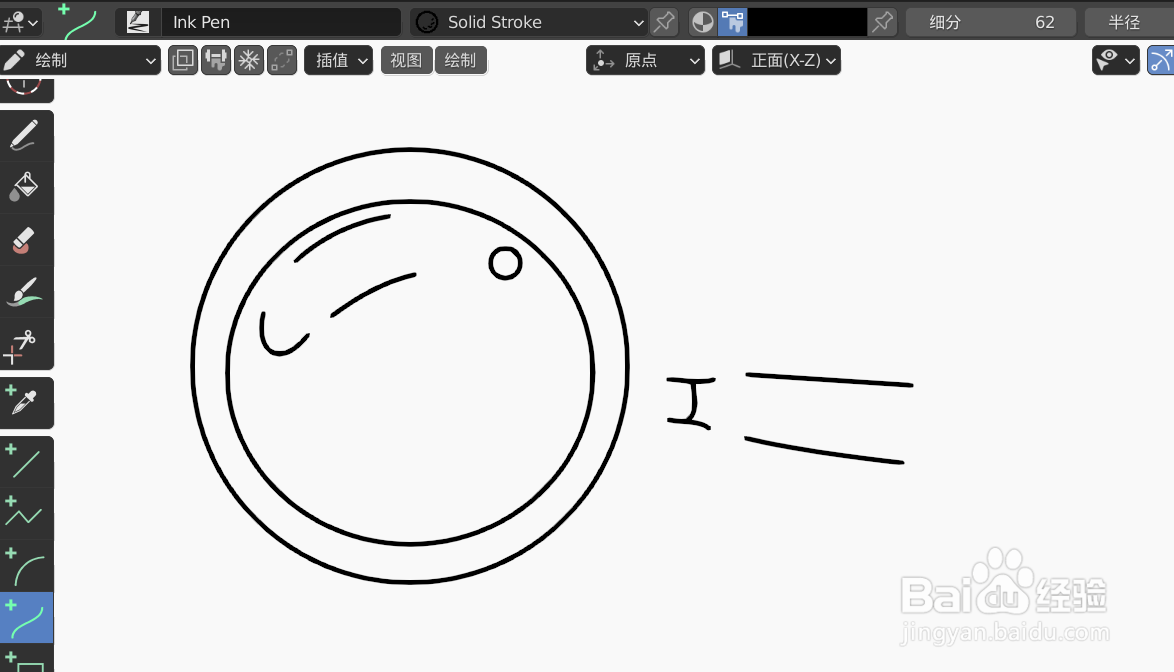Pin the stroke color setting

click(883, 22)
